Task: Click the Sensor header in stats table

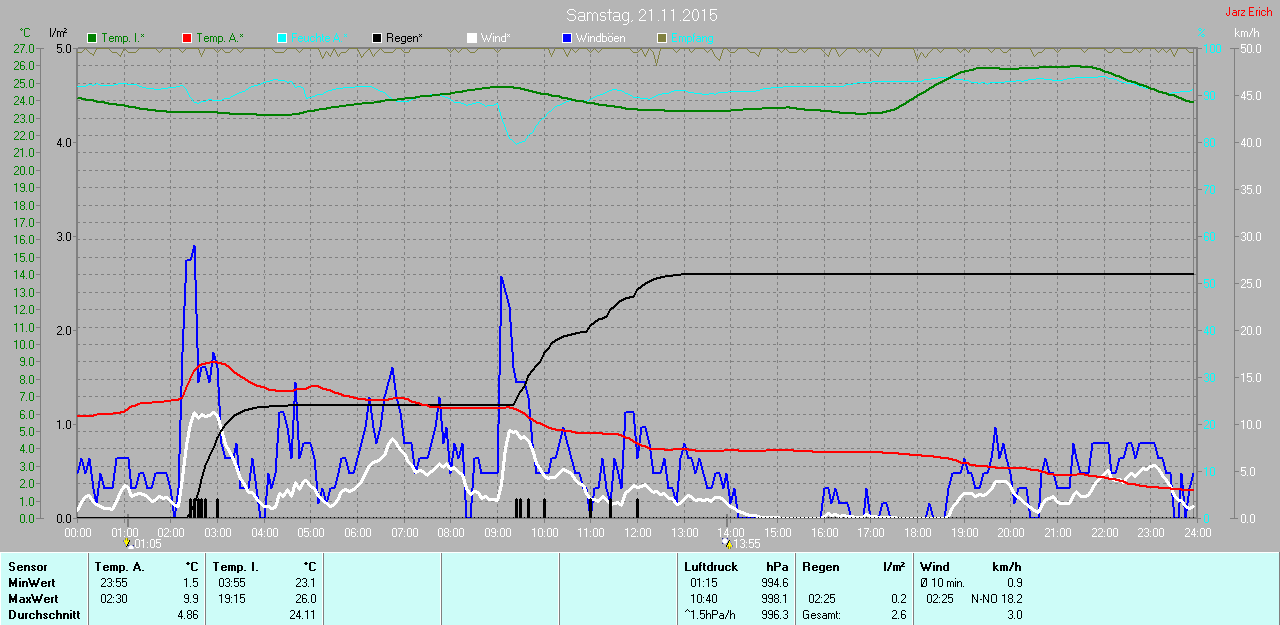Action: coord(27,567)
